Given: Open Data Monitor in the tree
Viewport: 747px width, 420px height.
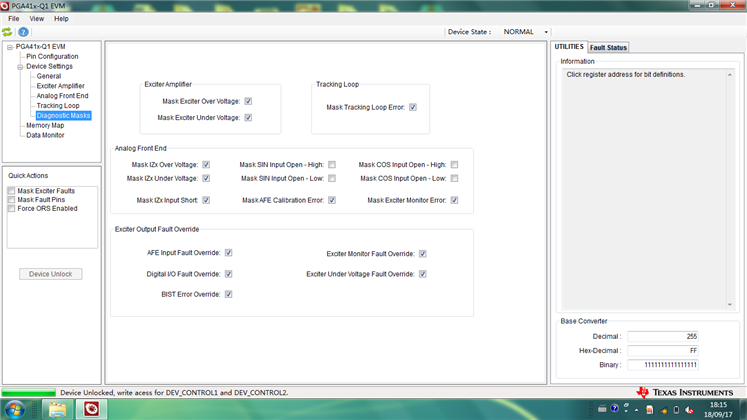Looking at the screenshot, I should pos(45,135).
